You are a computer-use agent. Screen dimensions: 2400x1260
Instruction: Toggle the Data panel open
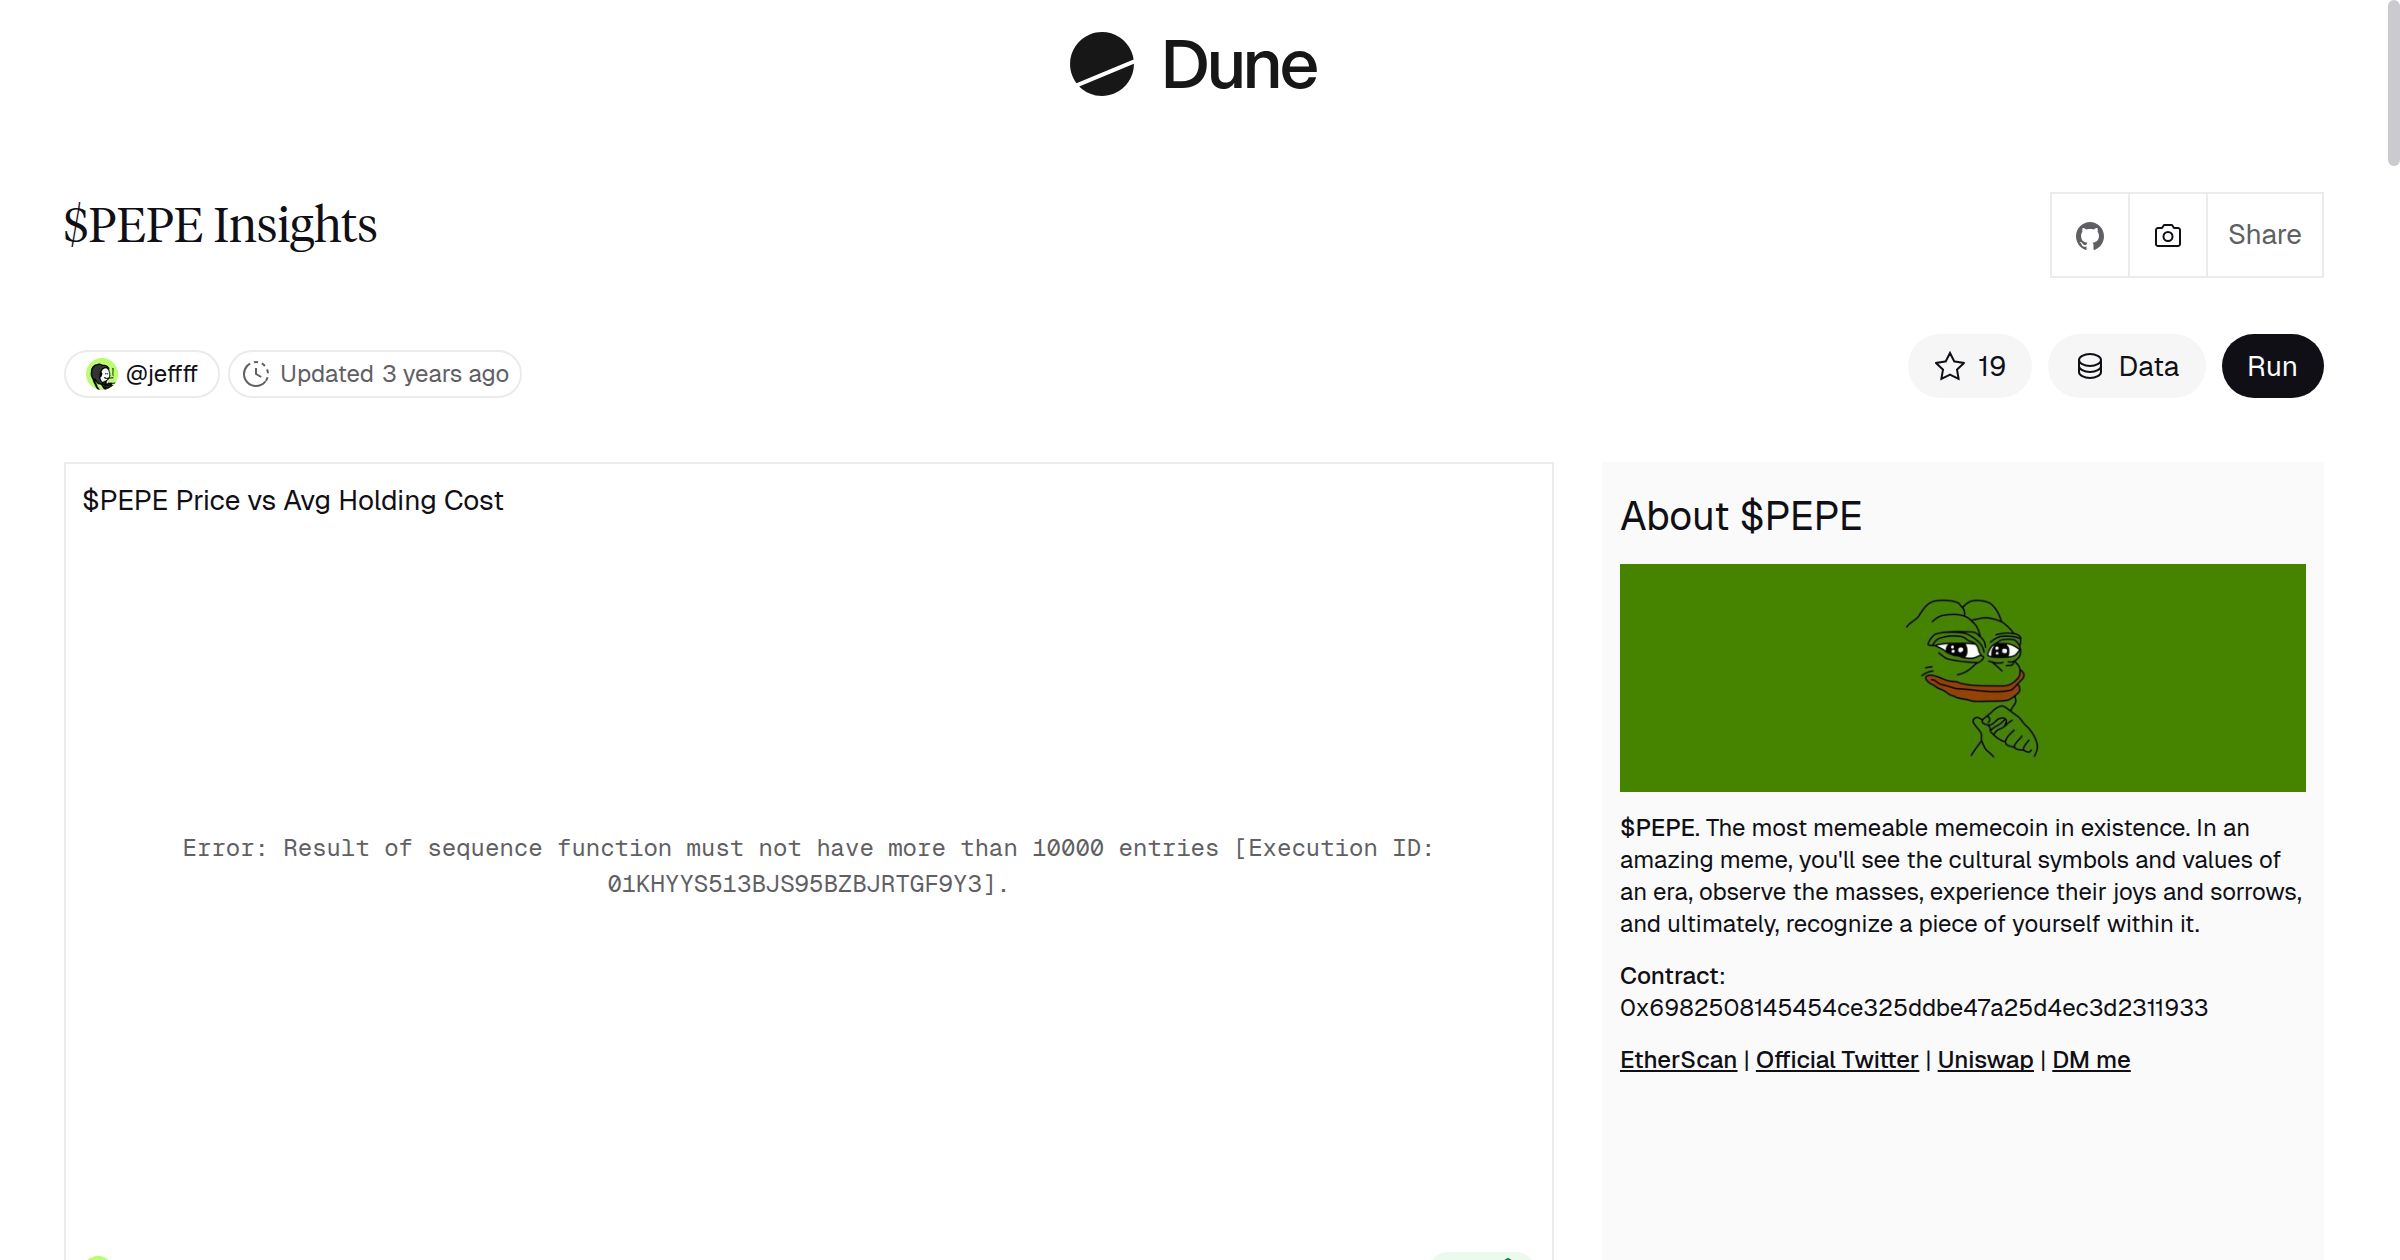click(x=2126, y=366)
